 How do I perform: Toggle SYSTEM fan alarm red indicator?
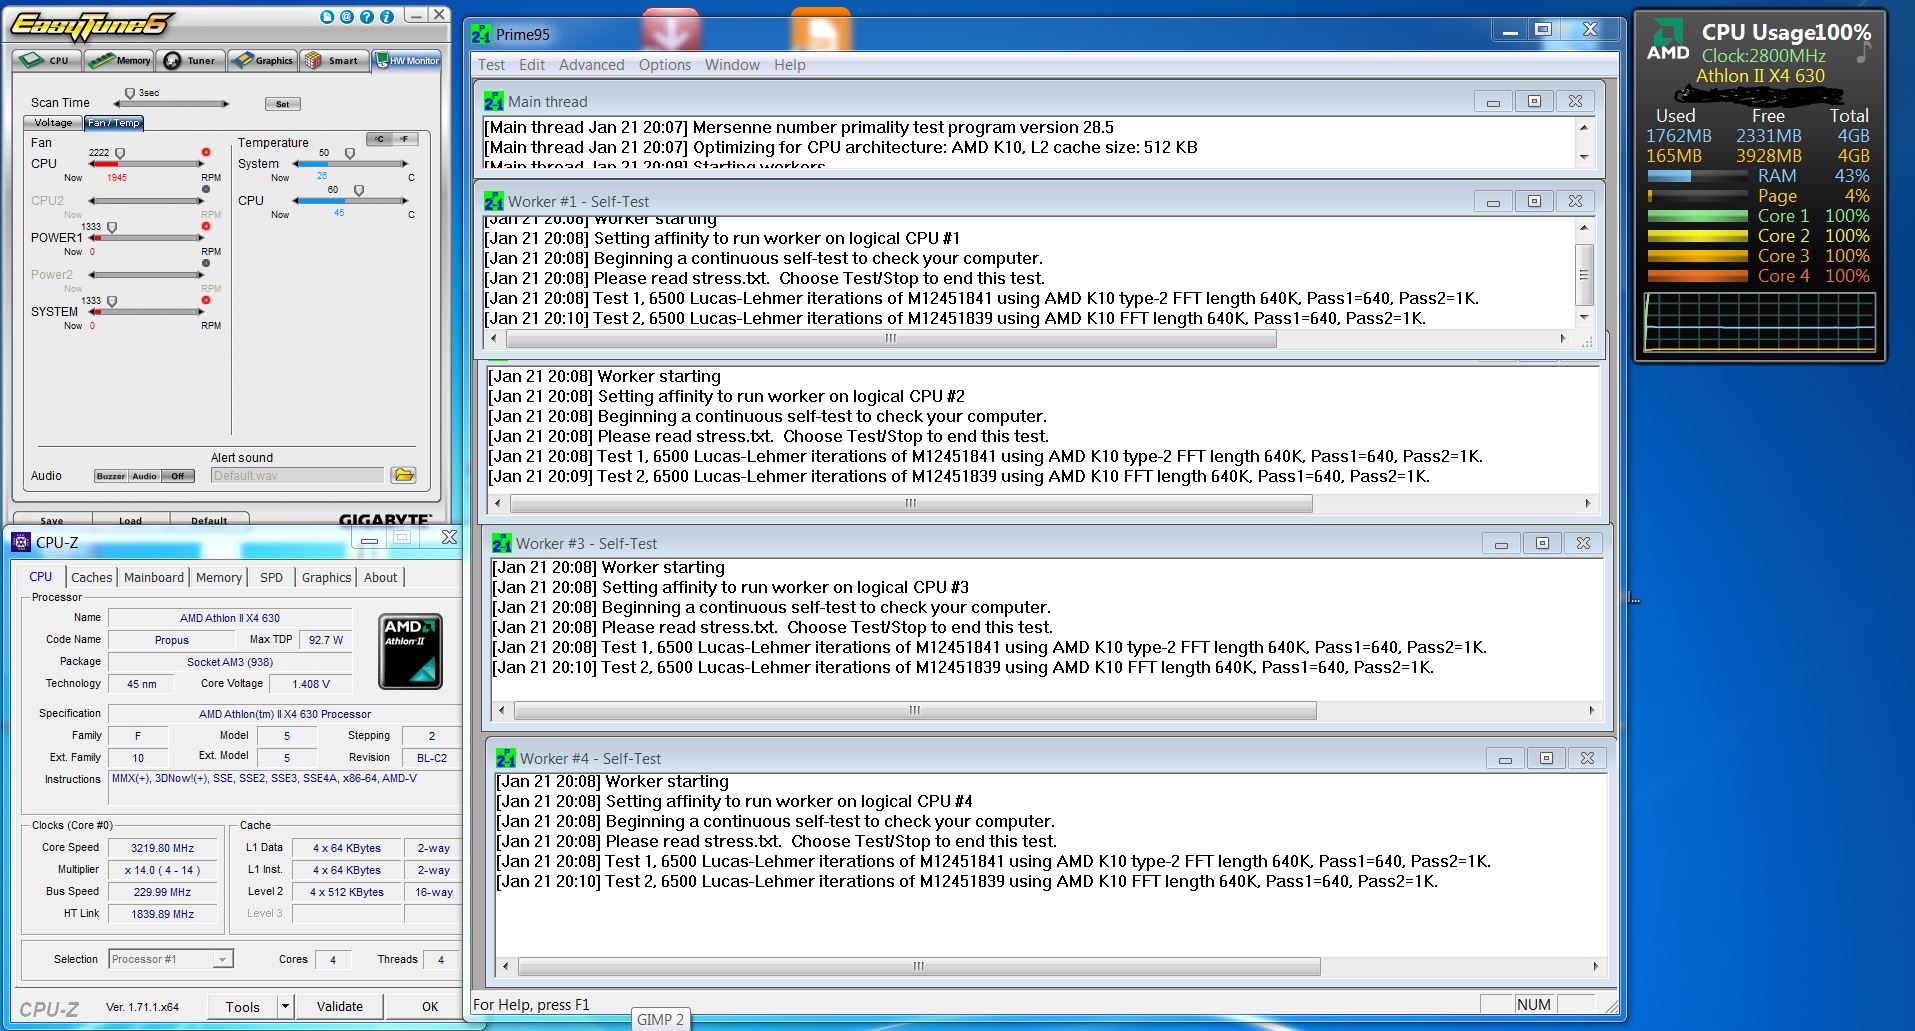[206, 300]
